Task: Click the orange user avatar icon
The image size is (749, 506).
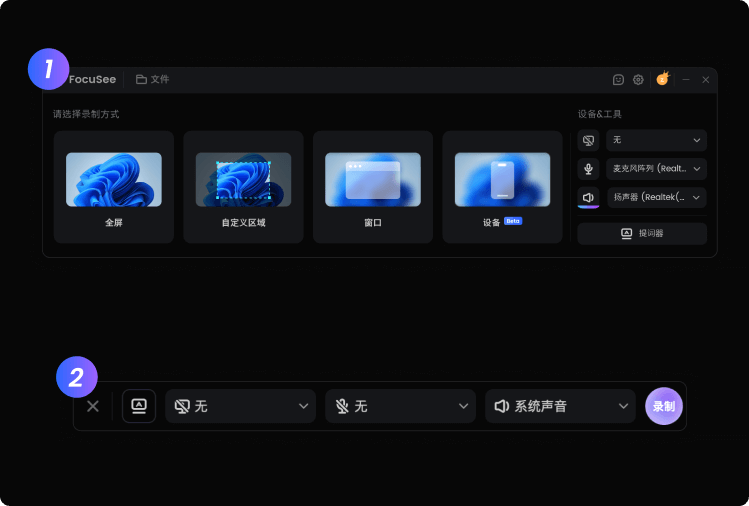Action: [x=663, y=79]
